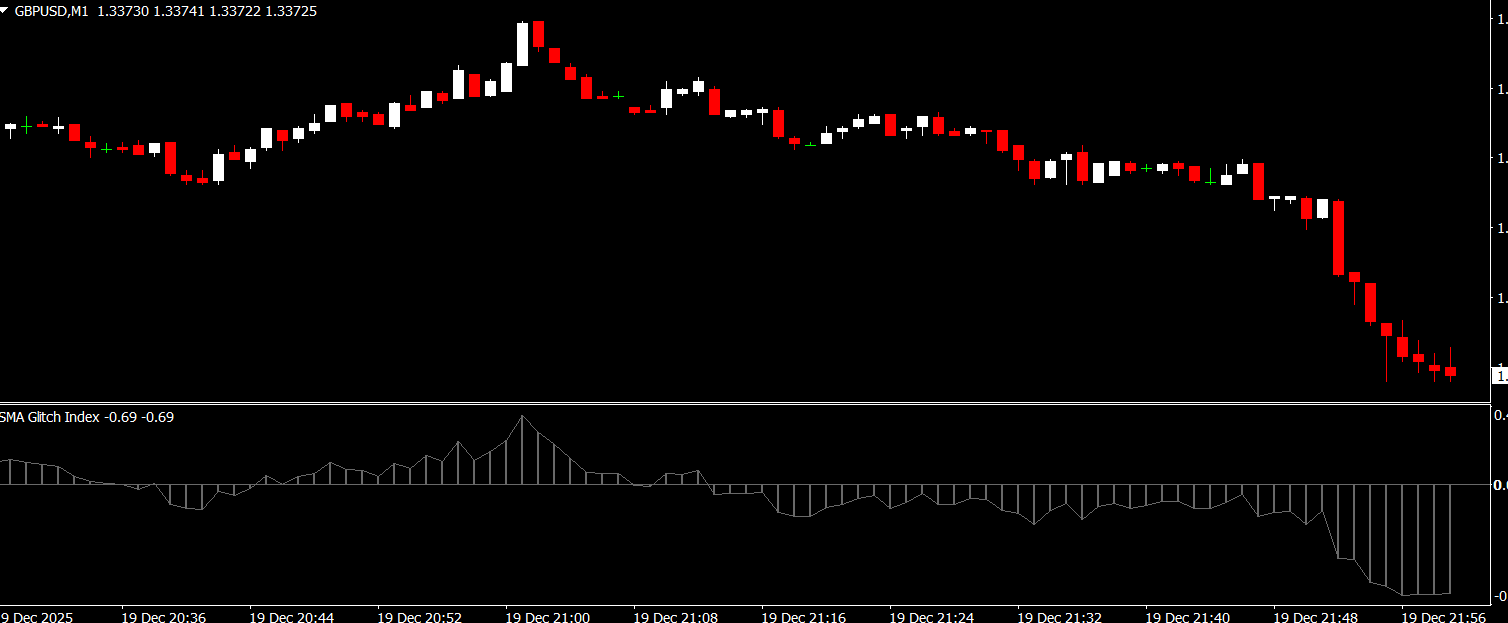The image size is (1508, 623).
Task: Click the 19 Dec 20:36 time label
Action: click(163, 617)
